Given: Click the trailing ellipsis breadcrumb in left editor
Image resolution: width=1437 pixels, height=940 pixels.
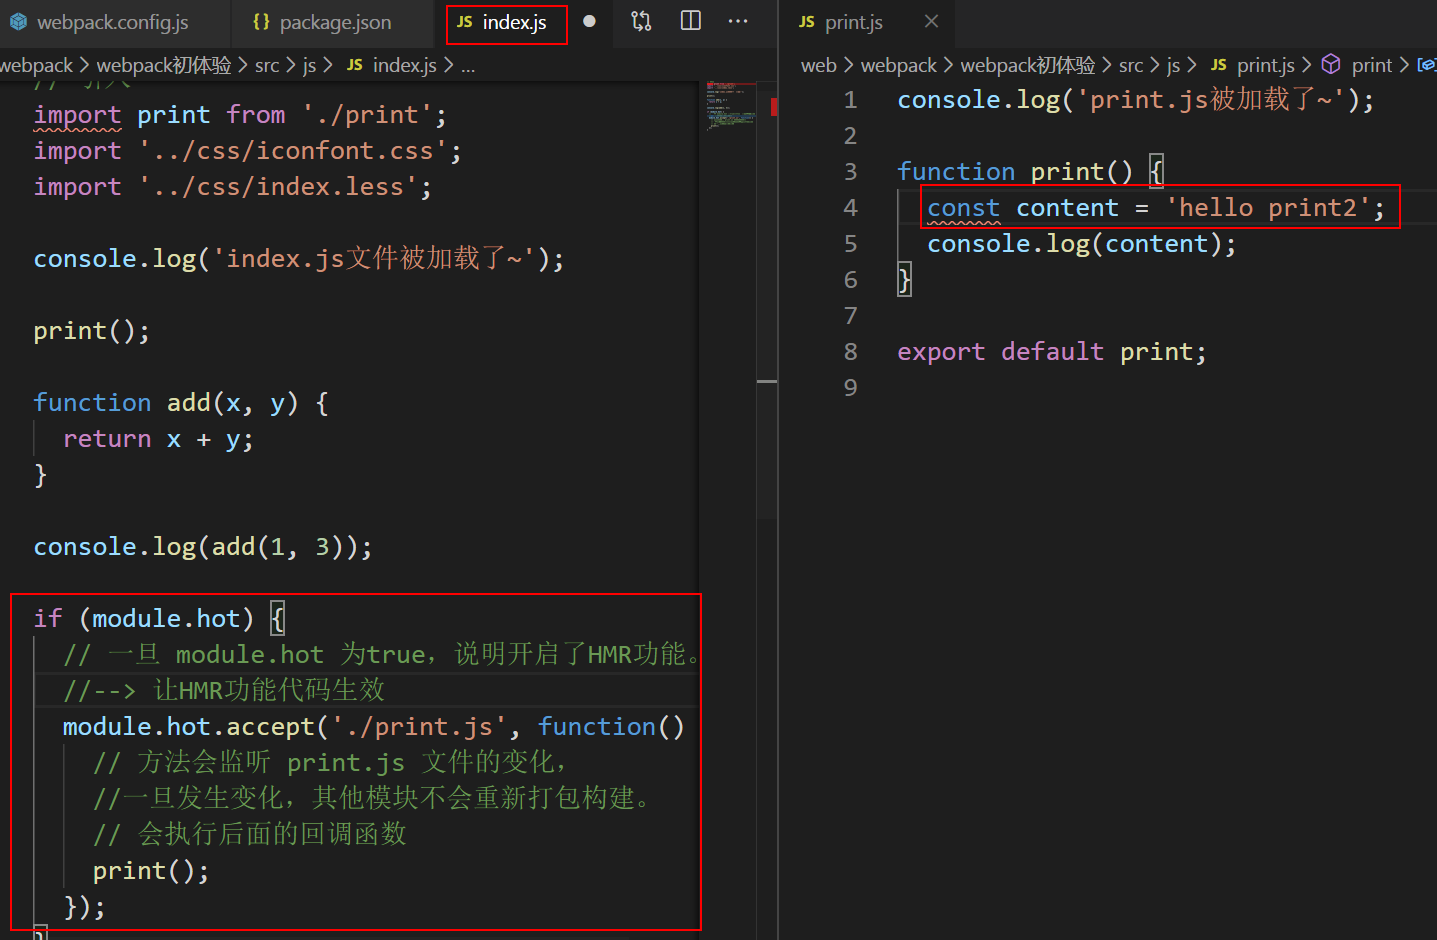Looking at the screenshot, I should [x=468, y=66].
